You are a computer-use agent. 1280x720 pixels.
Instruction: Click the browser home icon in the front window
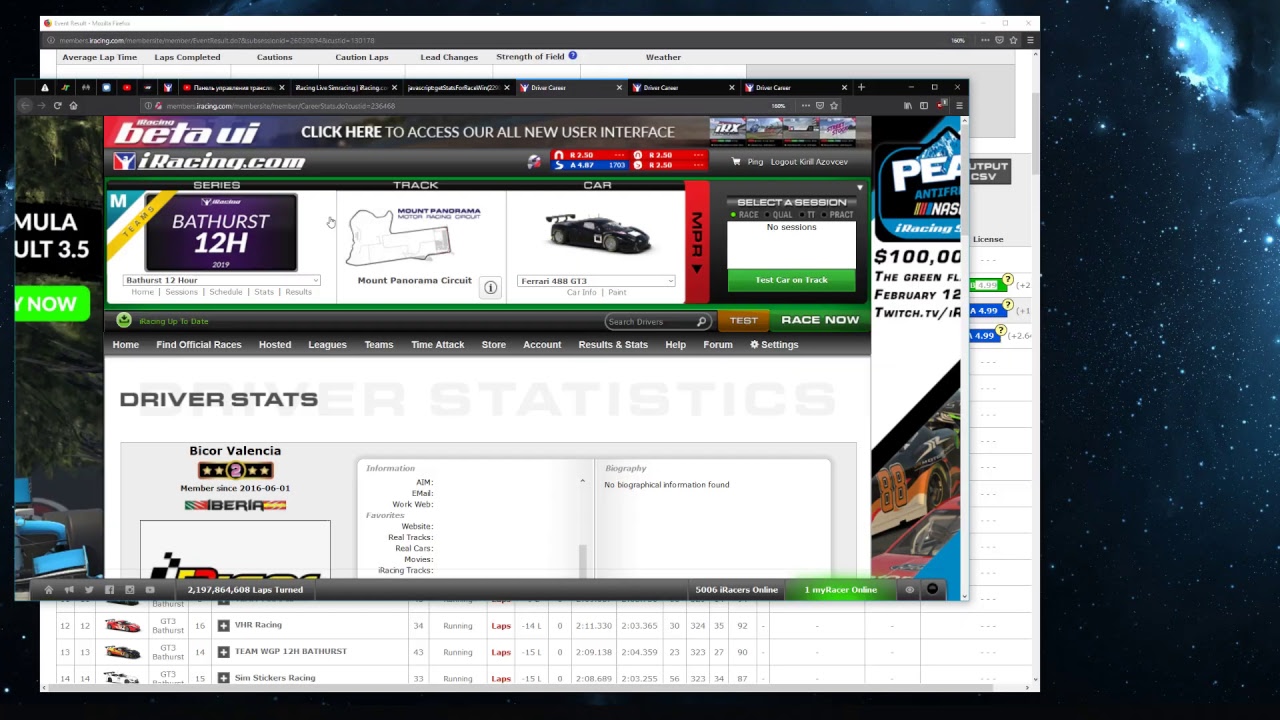pyautogui.click(x=73, y=105)
